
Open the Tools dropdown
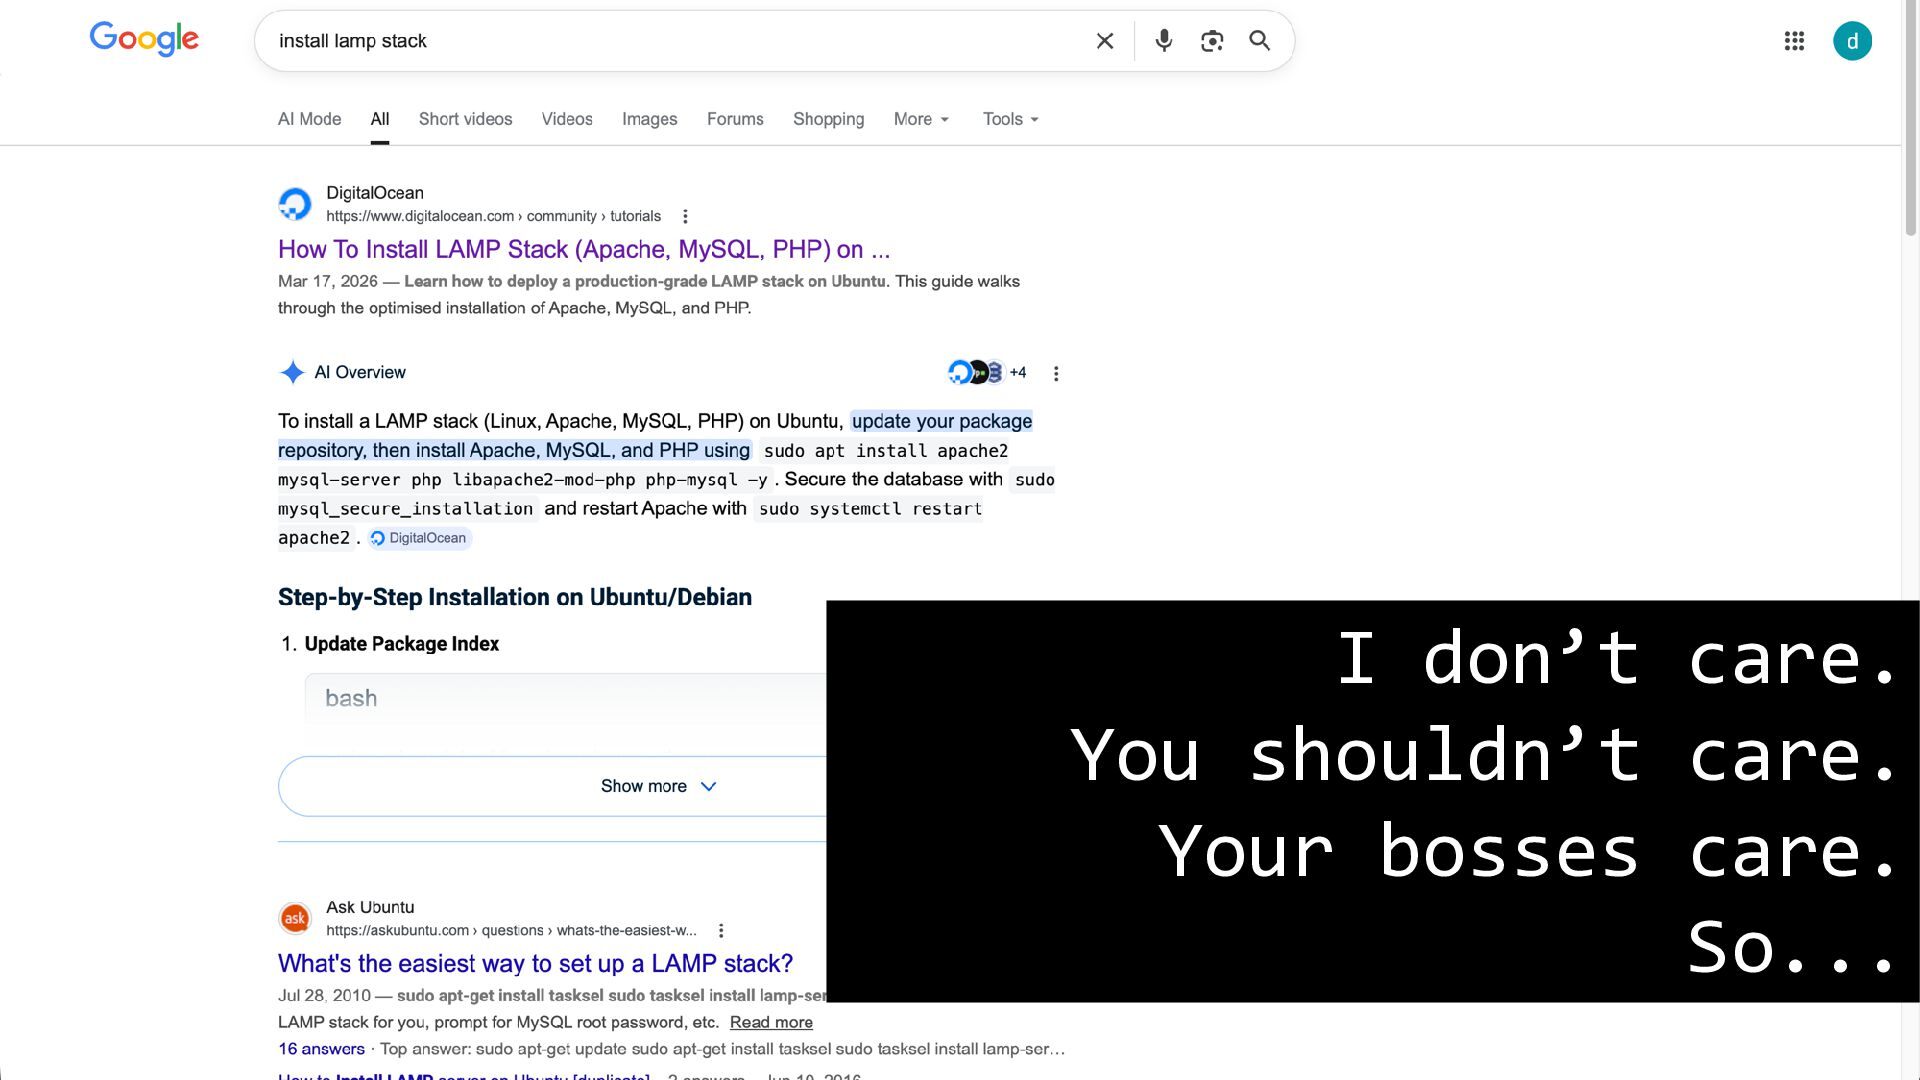coord(1010,119)
